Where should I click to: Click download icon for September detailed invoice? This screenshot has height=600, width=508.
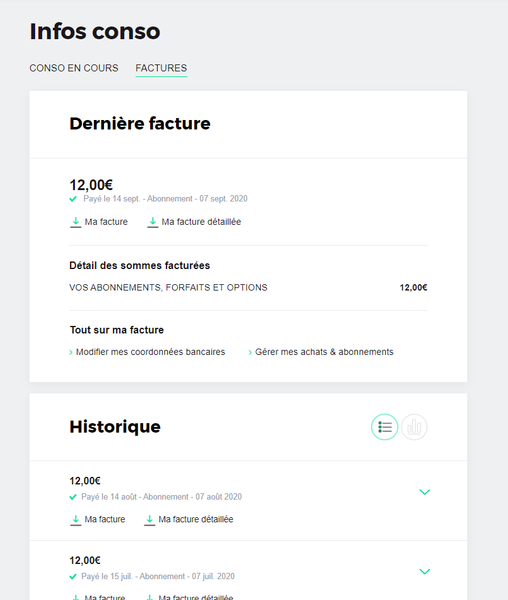tap(153, 222)
